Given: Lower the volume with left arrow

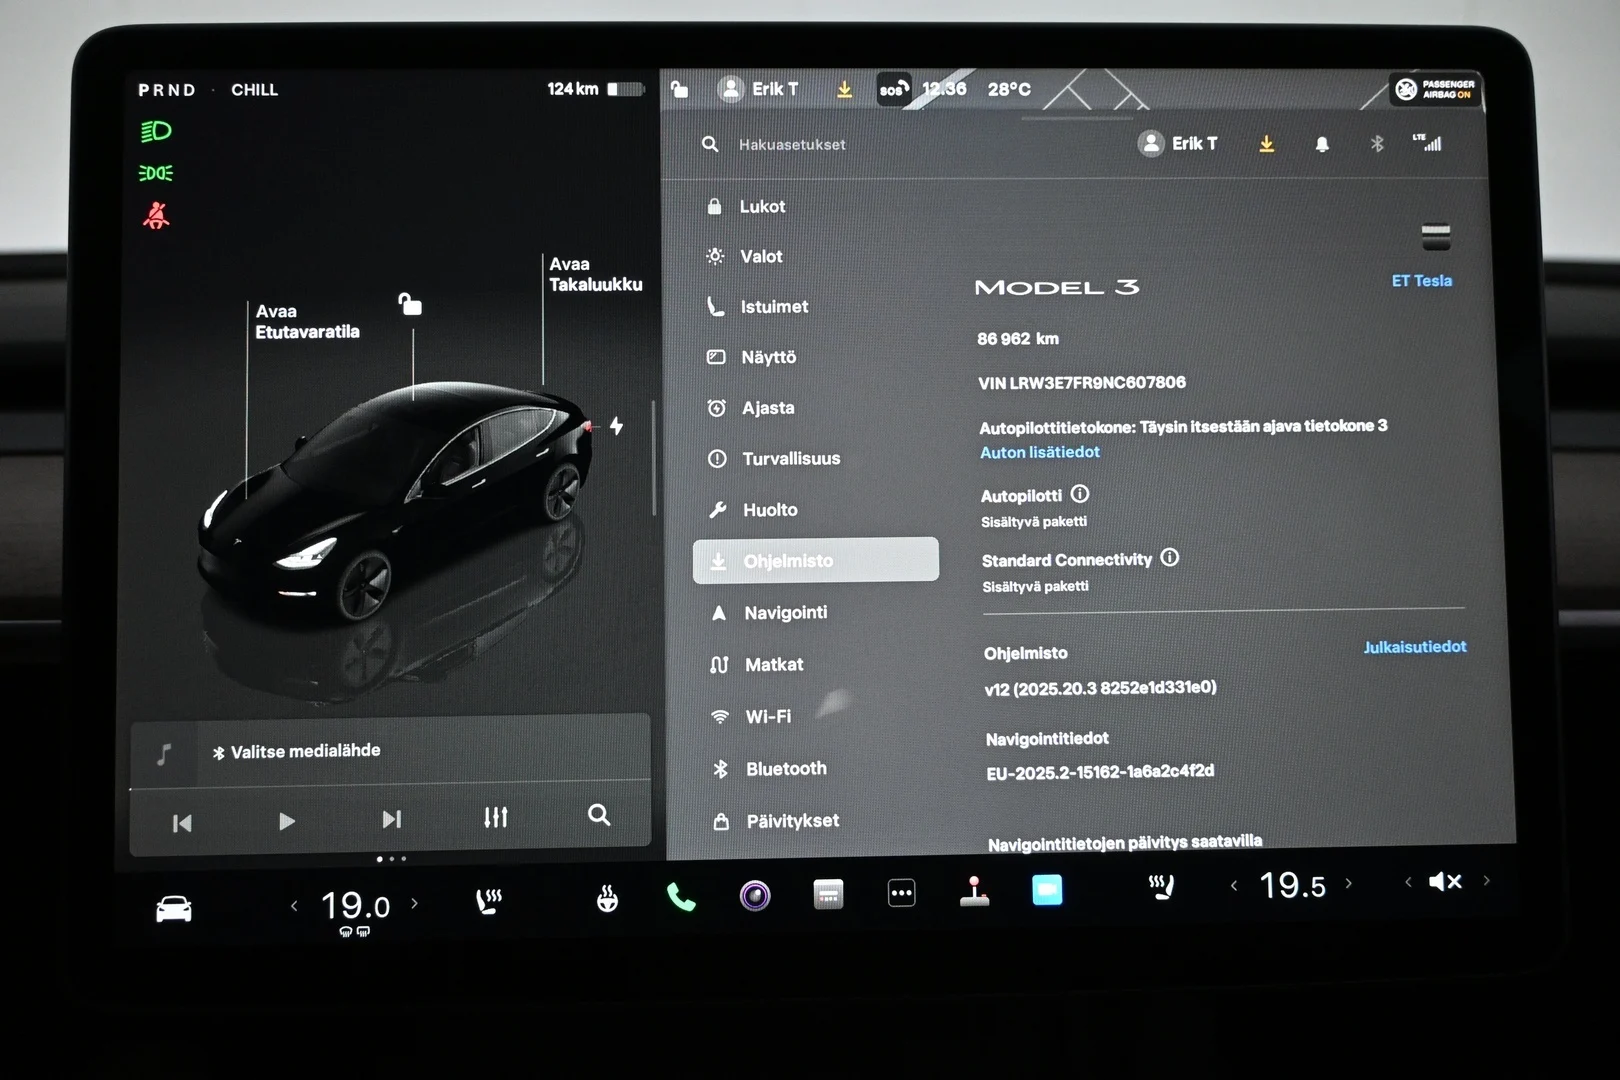Looking at the screenshot, I should point(1408,882).
